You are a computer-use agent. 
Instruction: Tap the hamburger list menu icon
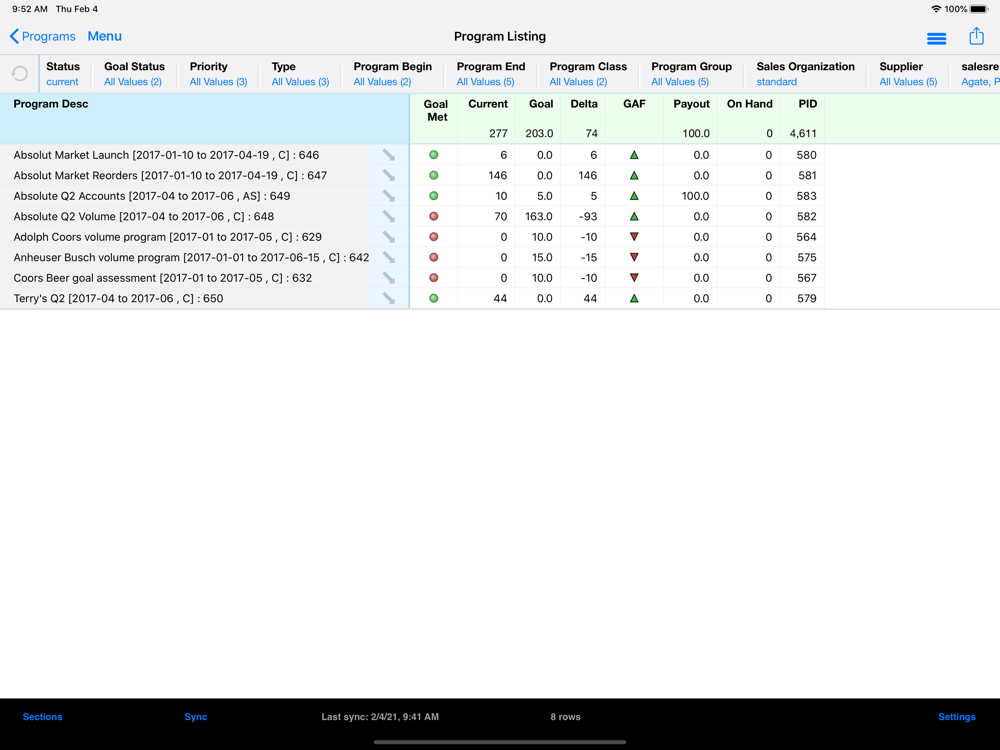point(936,39)
